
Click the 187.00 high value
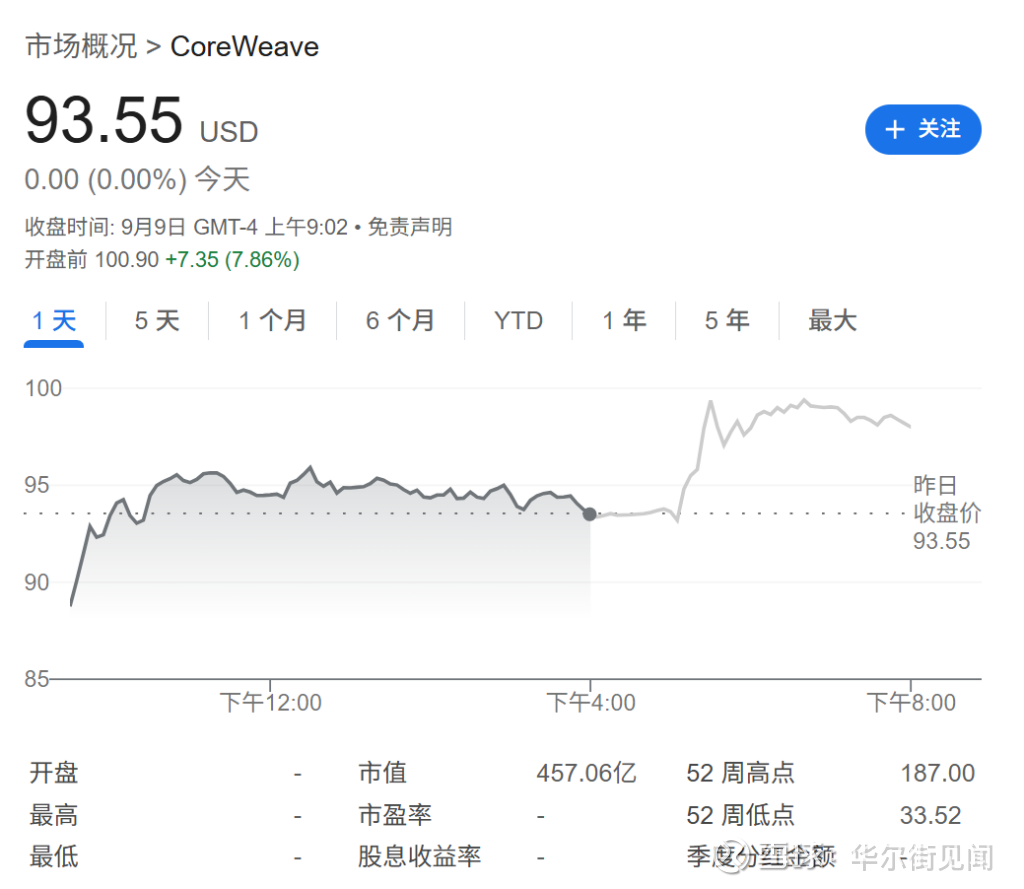[x=937, y=773]
